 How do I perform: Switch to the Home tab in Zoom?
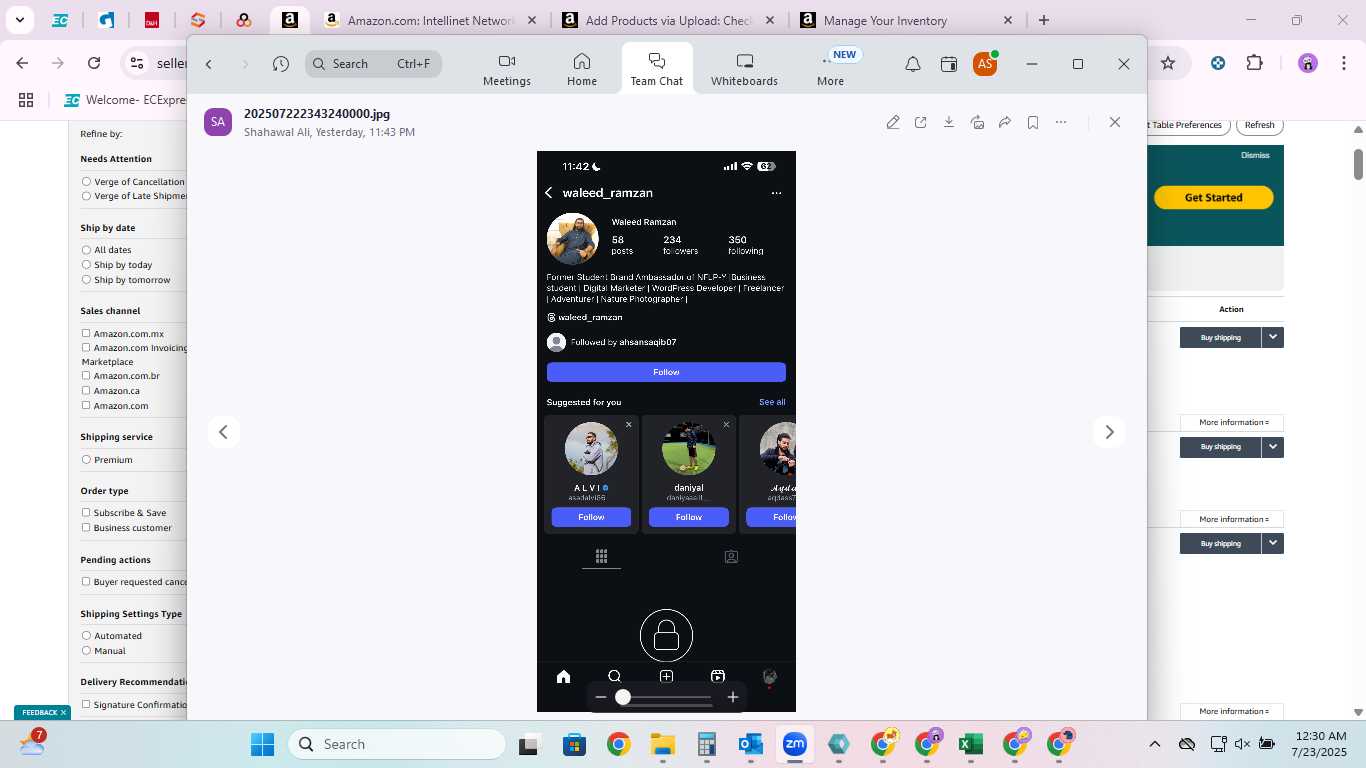click(582, 69)
